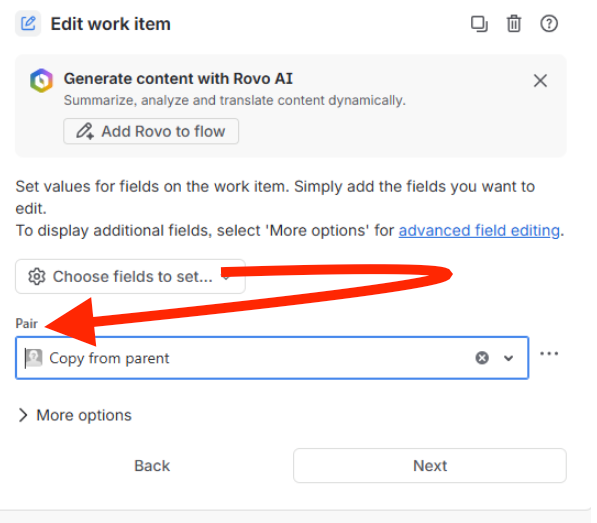597x523 pixels.
Task: Expand the Pair field dropdown chevron
Action: pyautogui.click(x=508, y=358)
